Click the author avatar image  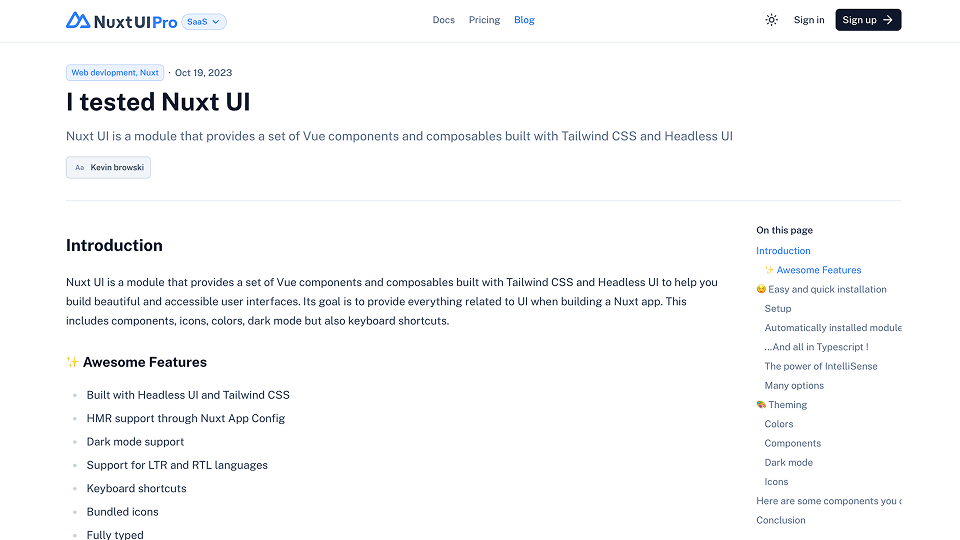coord(80,168)
